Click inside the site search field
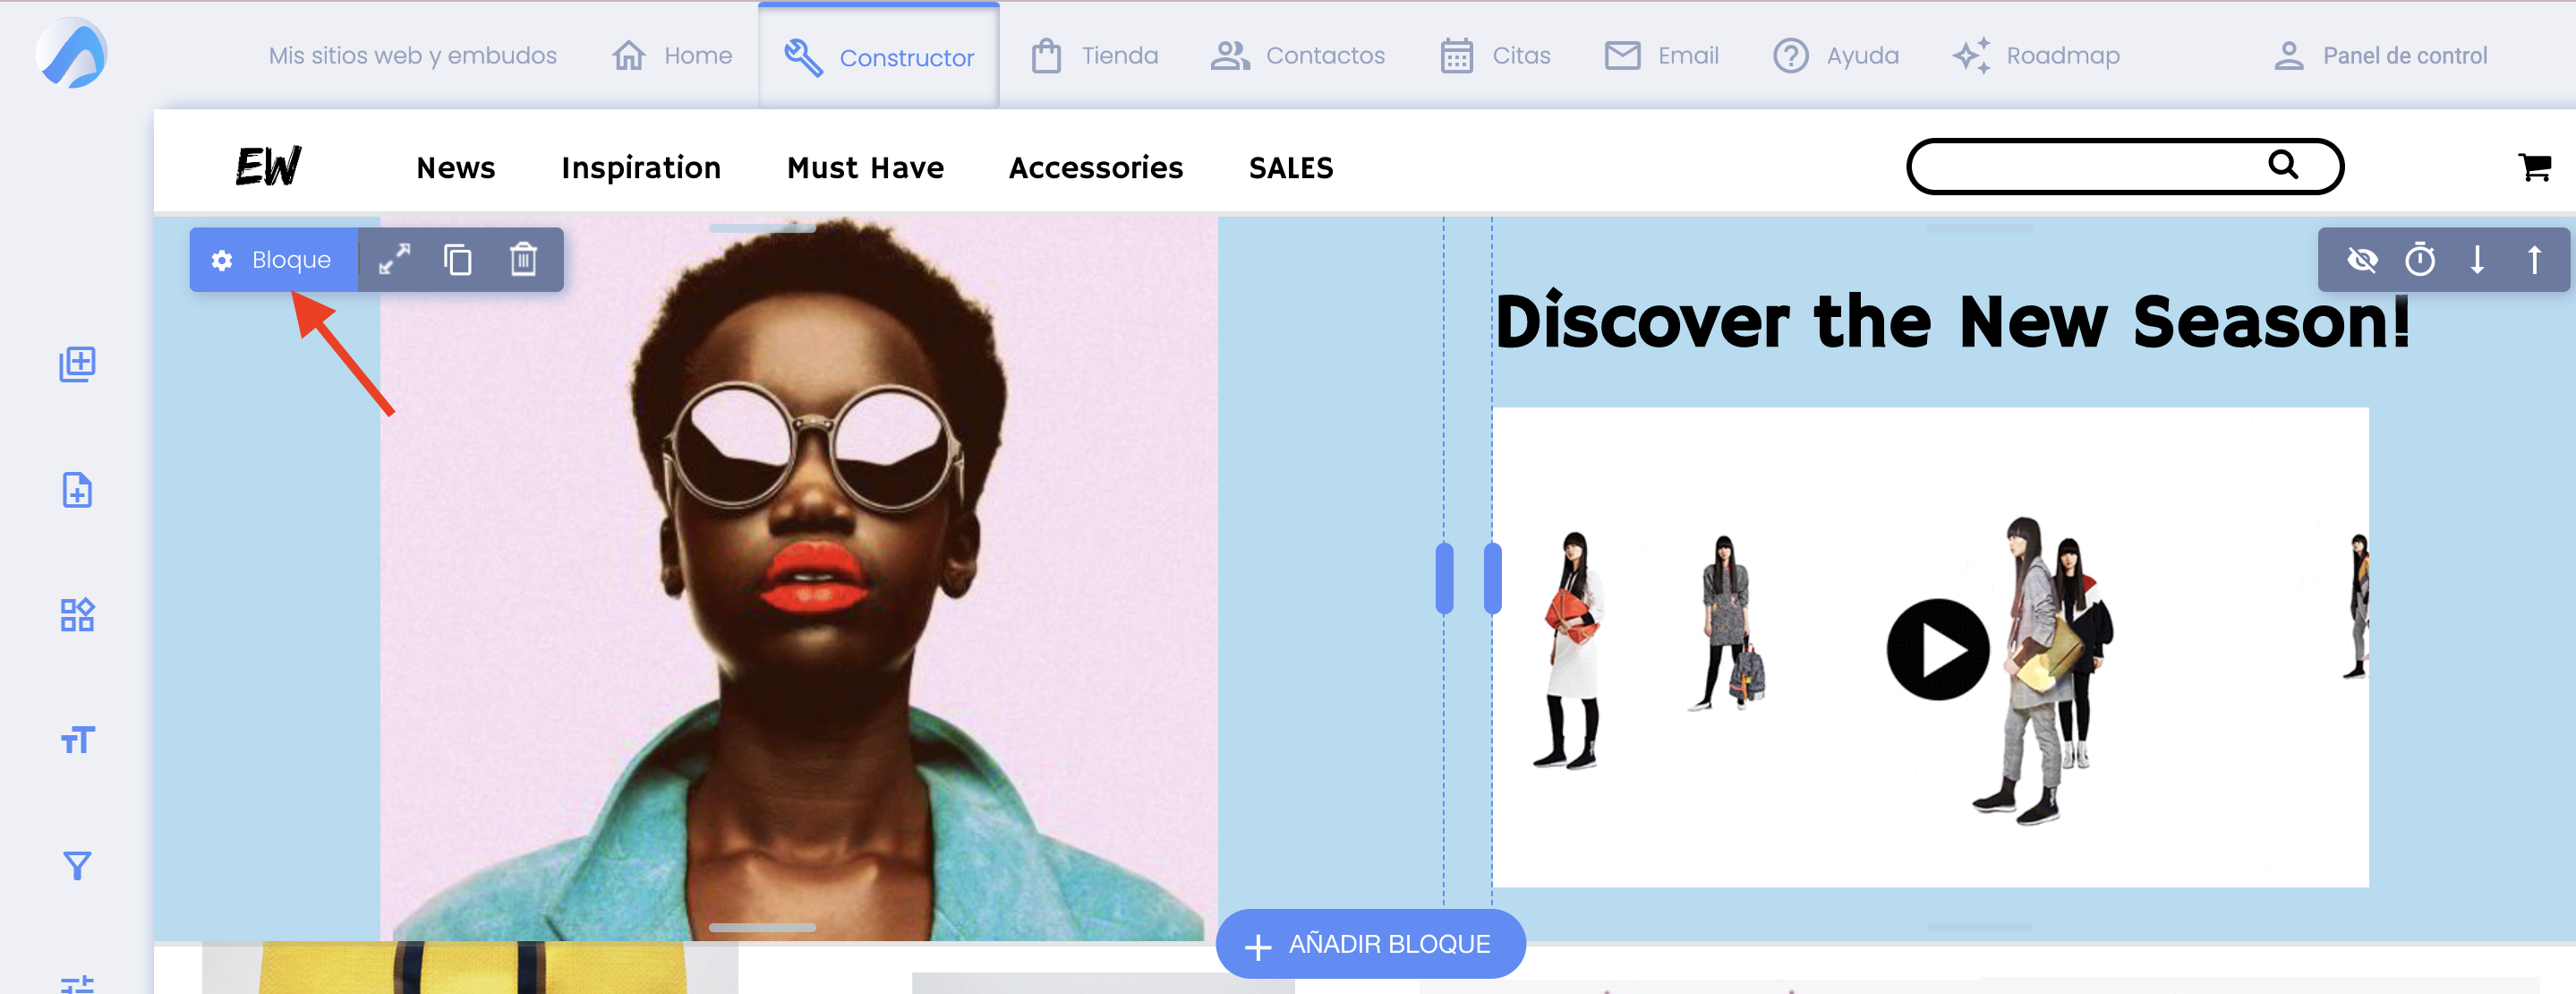Image resolution: width=2576 pixels, height=994 pixels. click(2125, 166)
